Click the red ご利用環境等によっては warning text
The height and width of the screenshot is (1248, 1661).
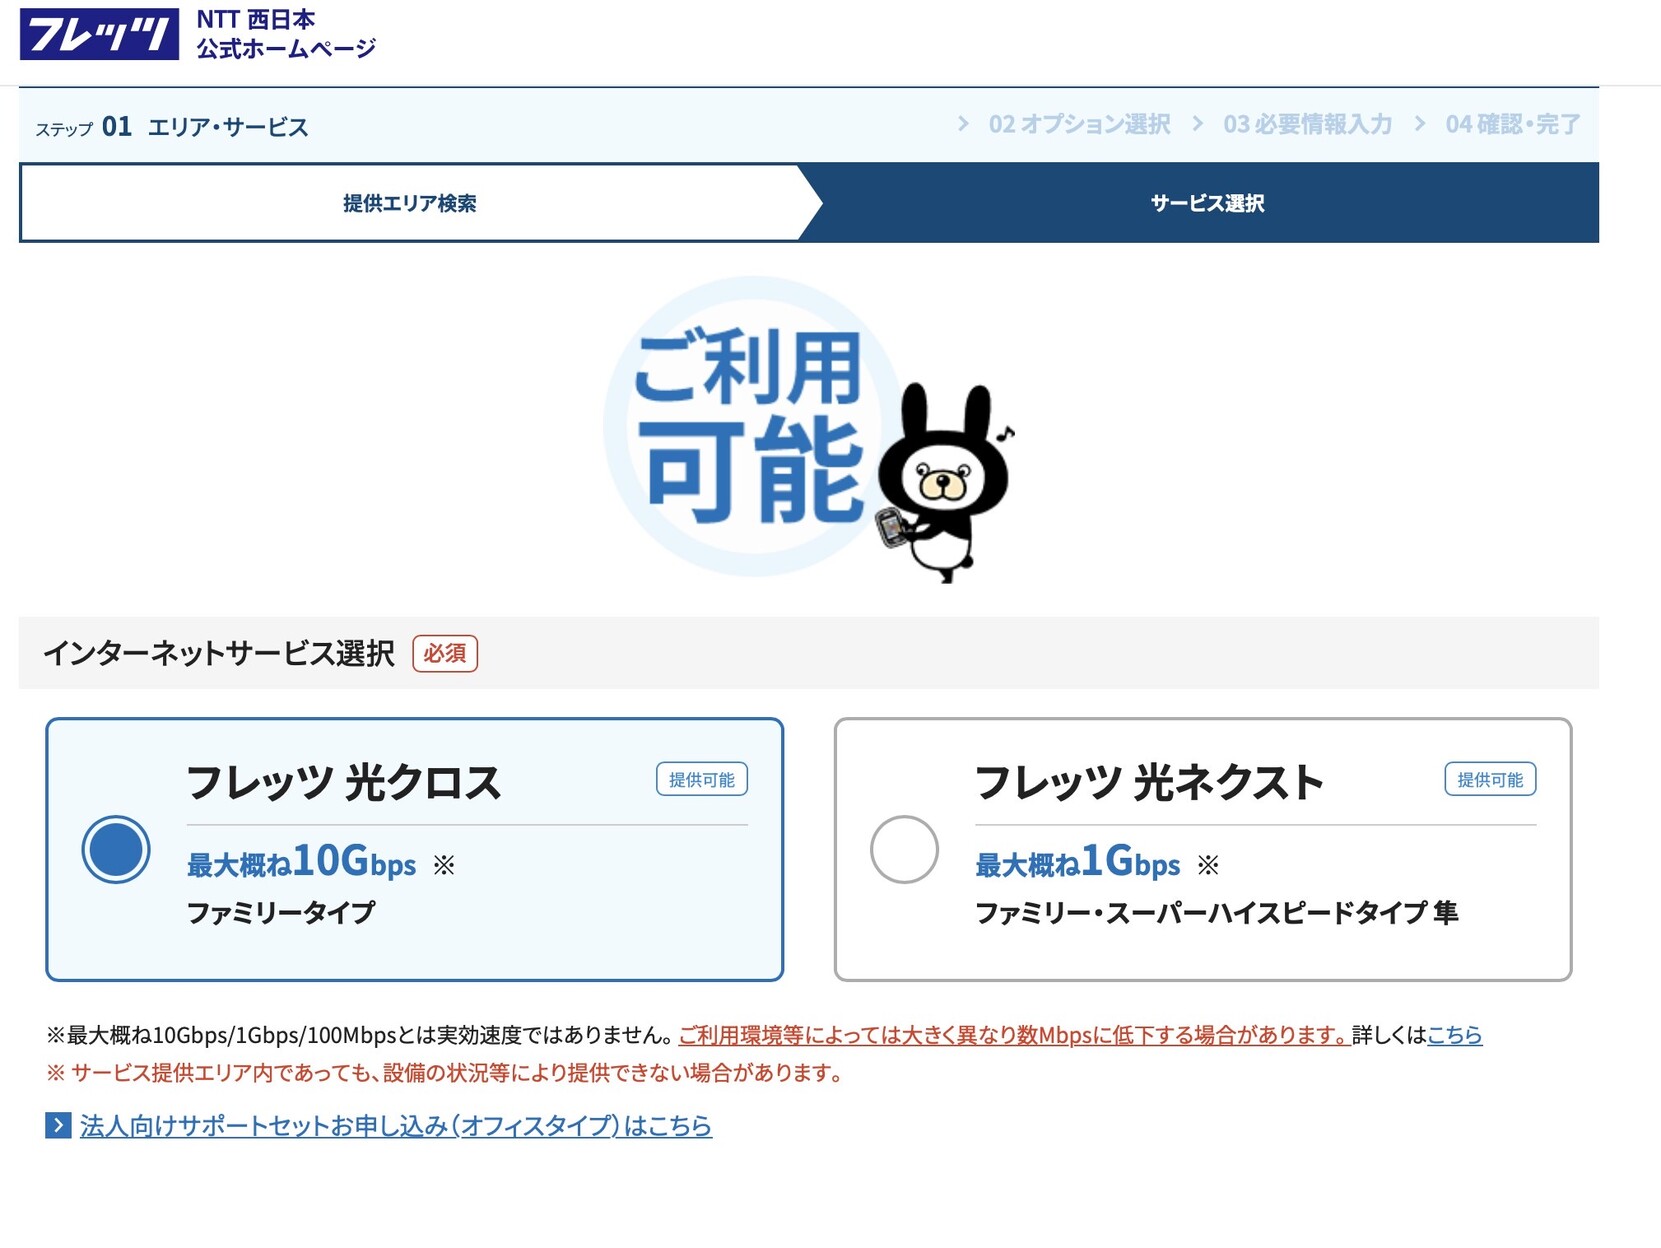(1014, 1035)
